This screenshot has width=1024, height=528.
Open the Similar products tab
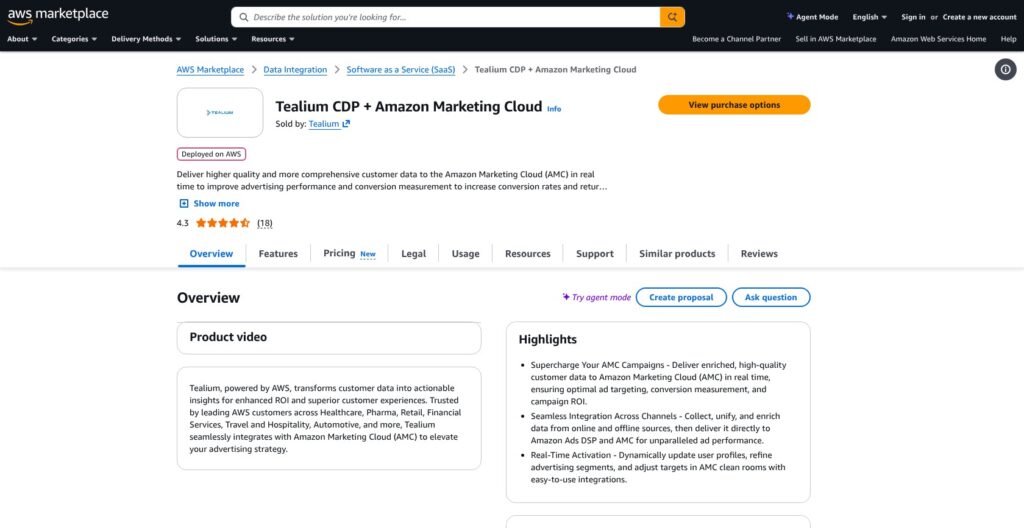tap(677, 254)
